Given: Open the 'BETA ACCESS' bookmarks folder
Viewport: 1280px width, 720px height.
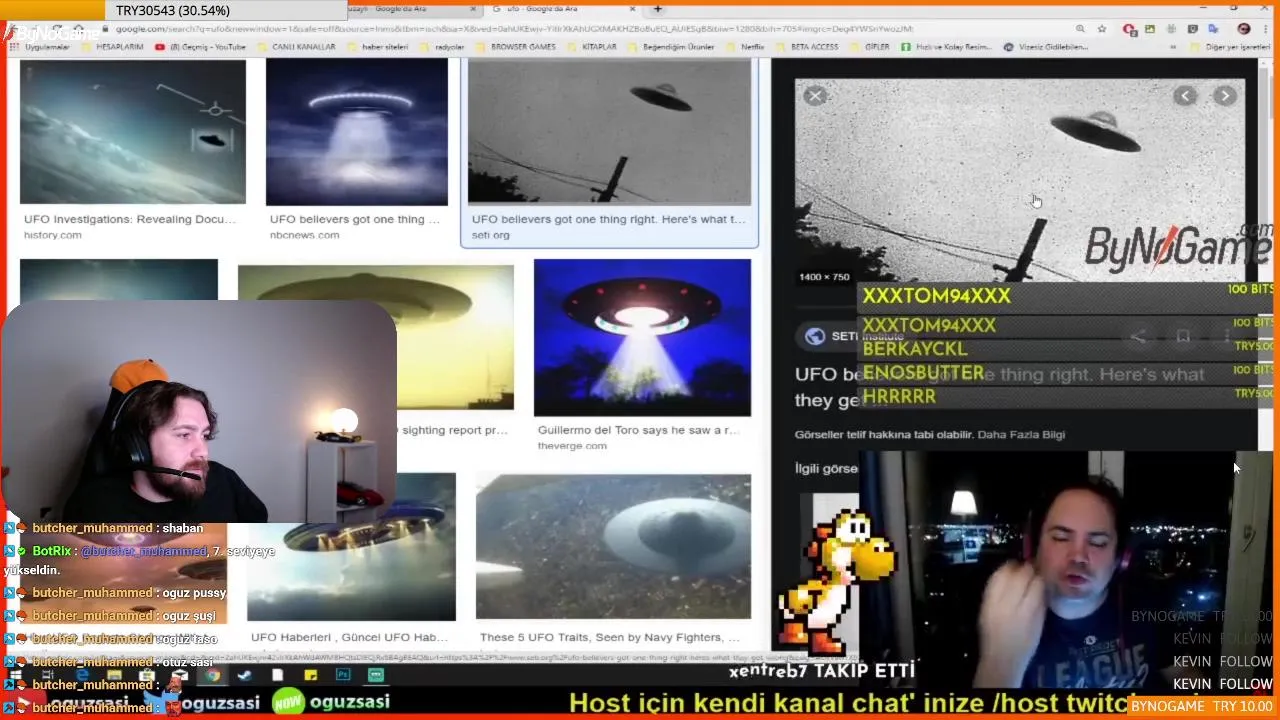Looking at the screenshot, I should 806,47.
